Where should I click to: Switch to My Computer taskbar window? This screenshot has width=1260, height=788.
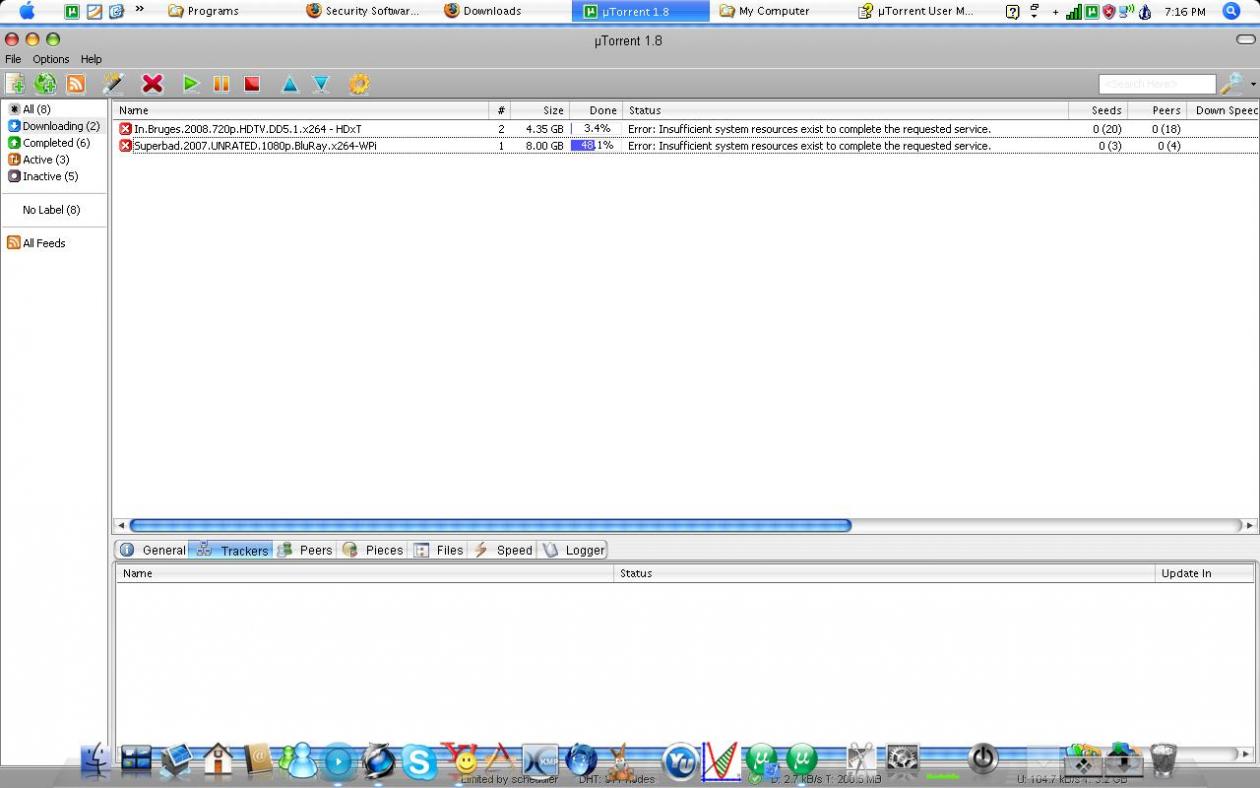765,11
